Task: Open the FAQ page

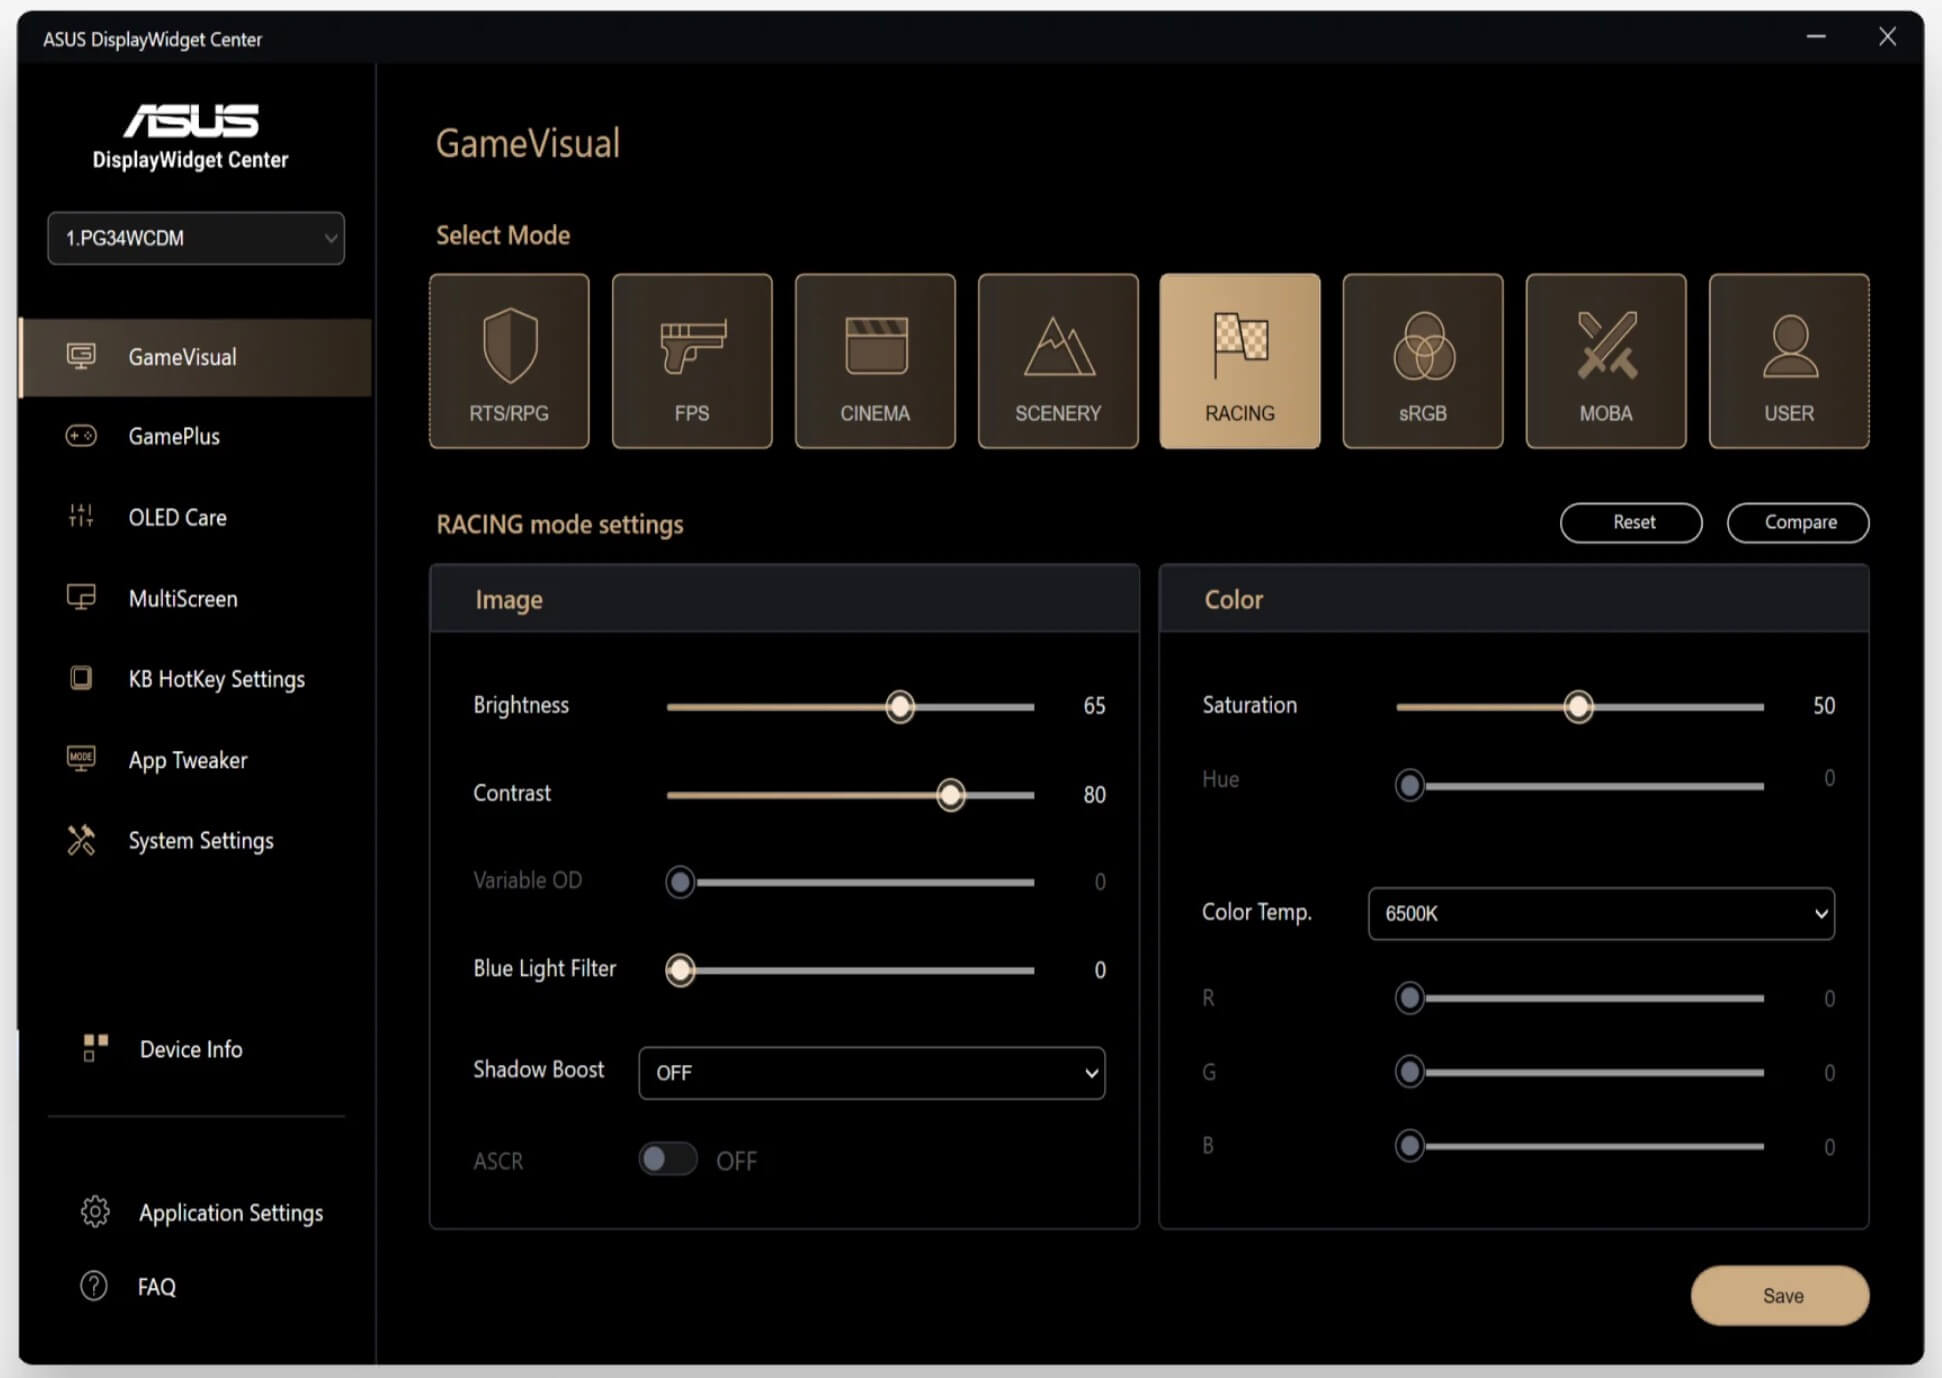Action: [x=157, y=1287]
